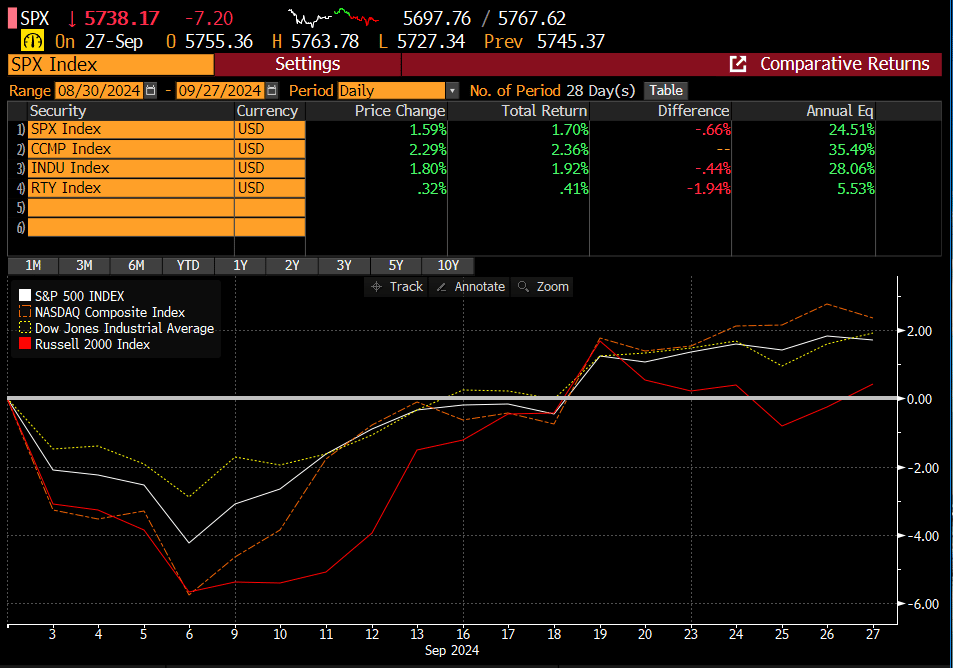Click the Zoom button label
This screenshot has width=953, height=668.
552,286
